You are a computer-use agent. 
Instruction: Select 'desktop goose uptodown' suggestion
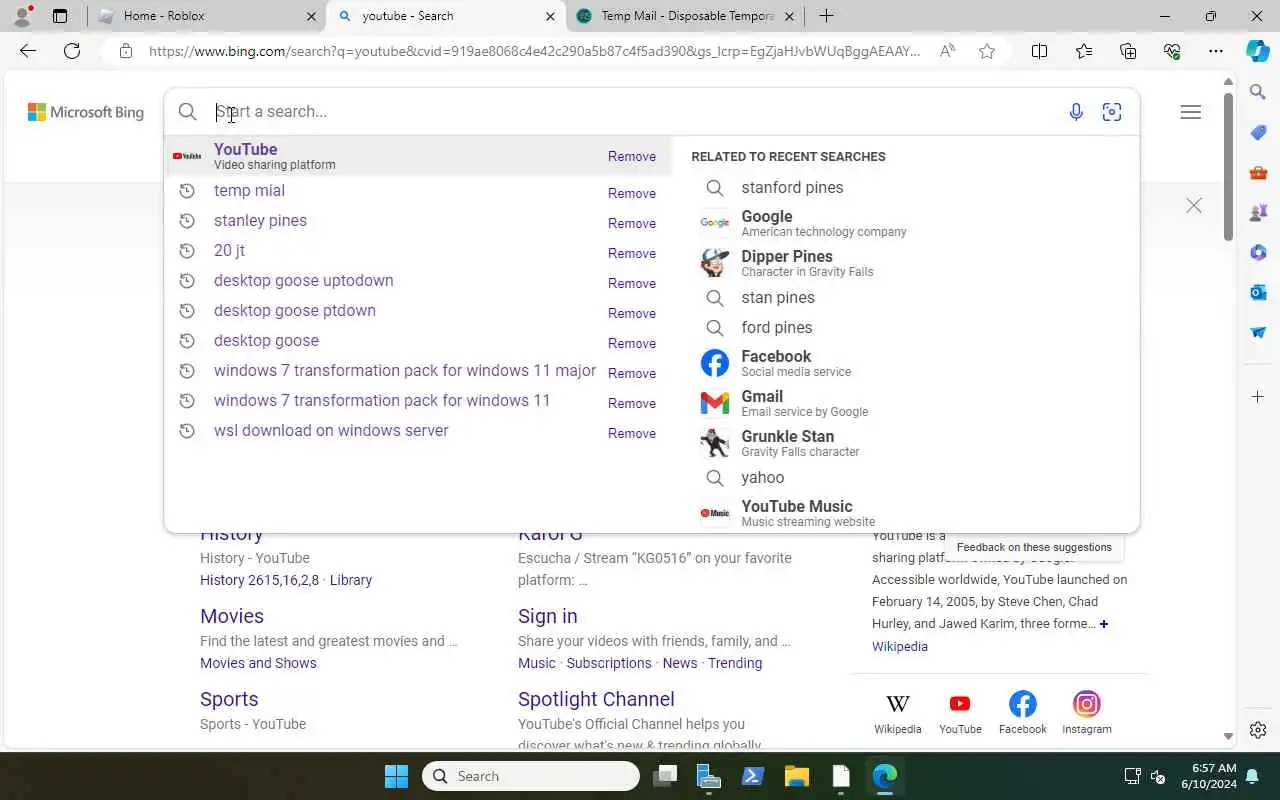pyautogui.click(x=303, y=280)
